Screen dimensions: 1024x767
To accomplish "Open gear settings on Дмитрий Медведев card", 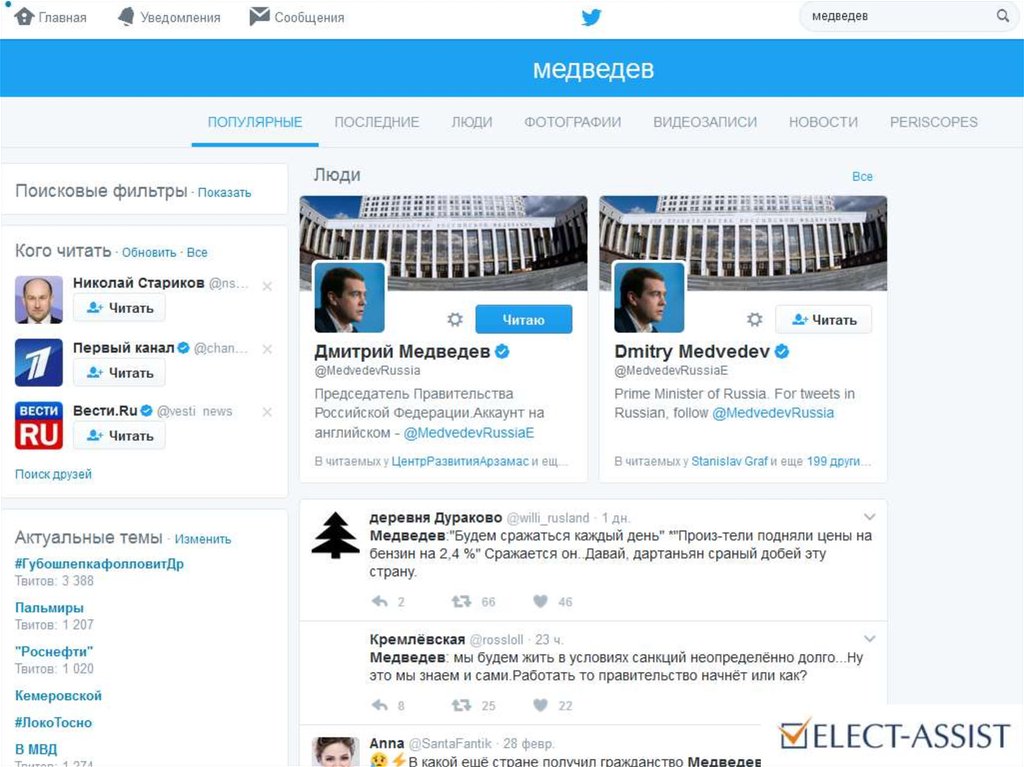I will (455, 319).
